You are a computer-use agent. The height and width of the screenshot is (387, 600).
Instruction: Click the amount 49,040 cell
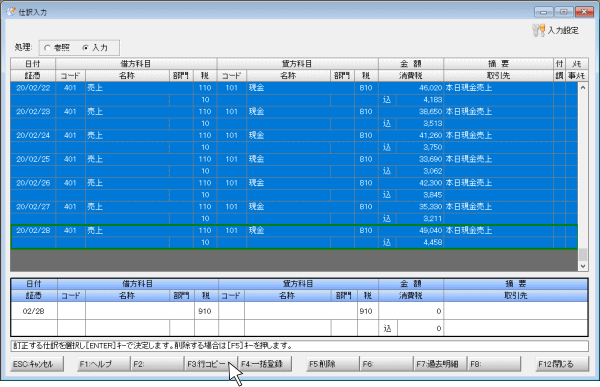[x=411, y=230]
